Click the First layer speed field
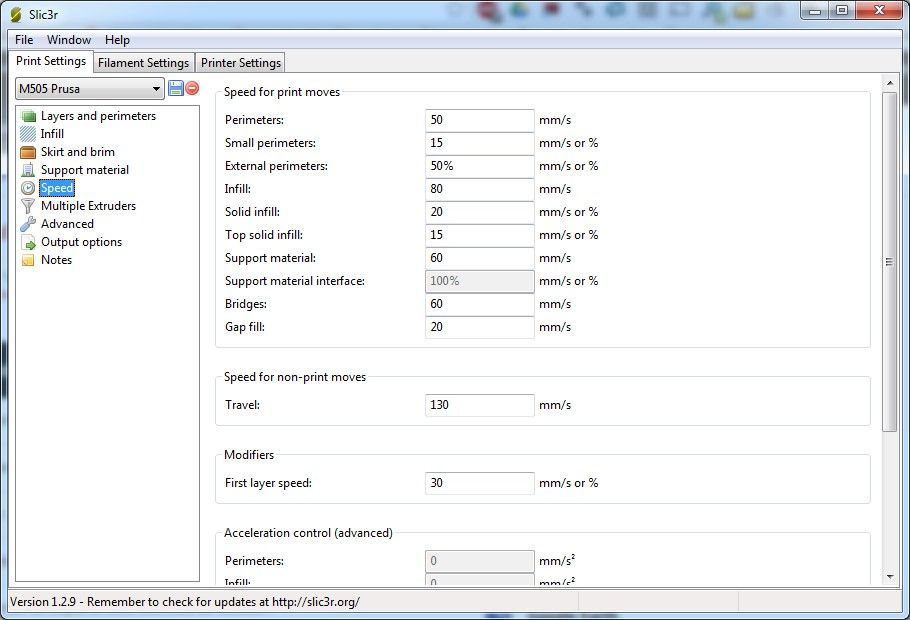This screenshot has width=910, height=620. 479,483
